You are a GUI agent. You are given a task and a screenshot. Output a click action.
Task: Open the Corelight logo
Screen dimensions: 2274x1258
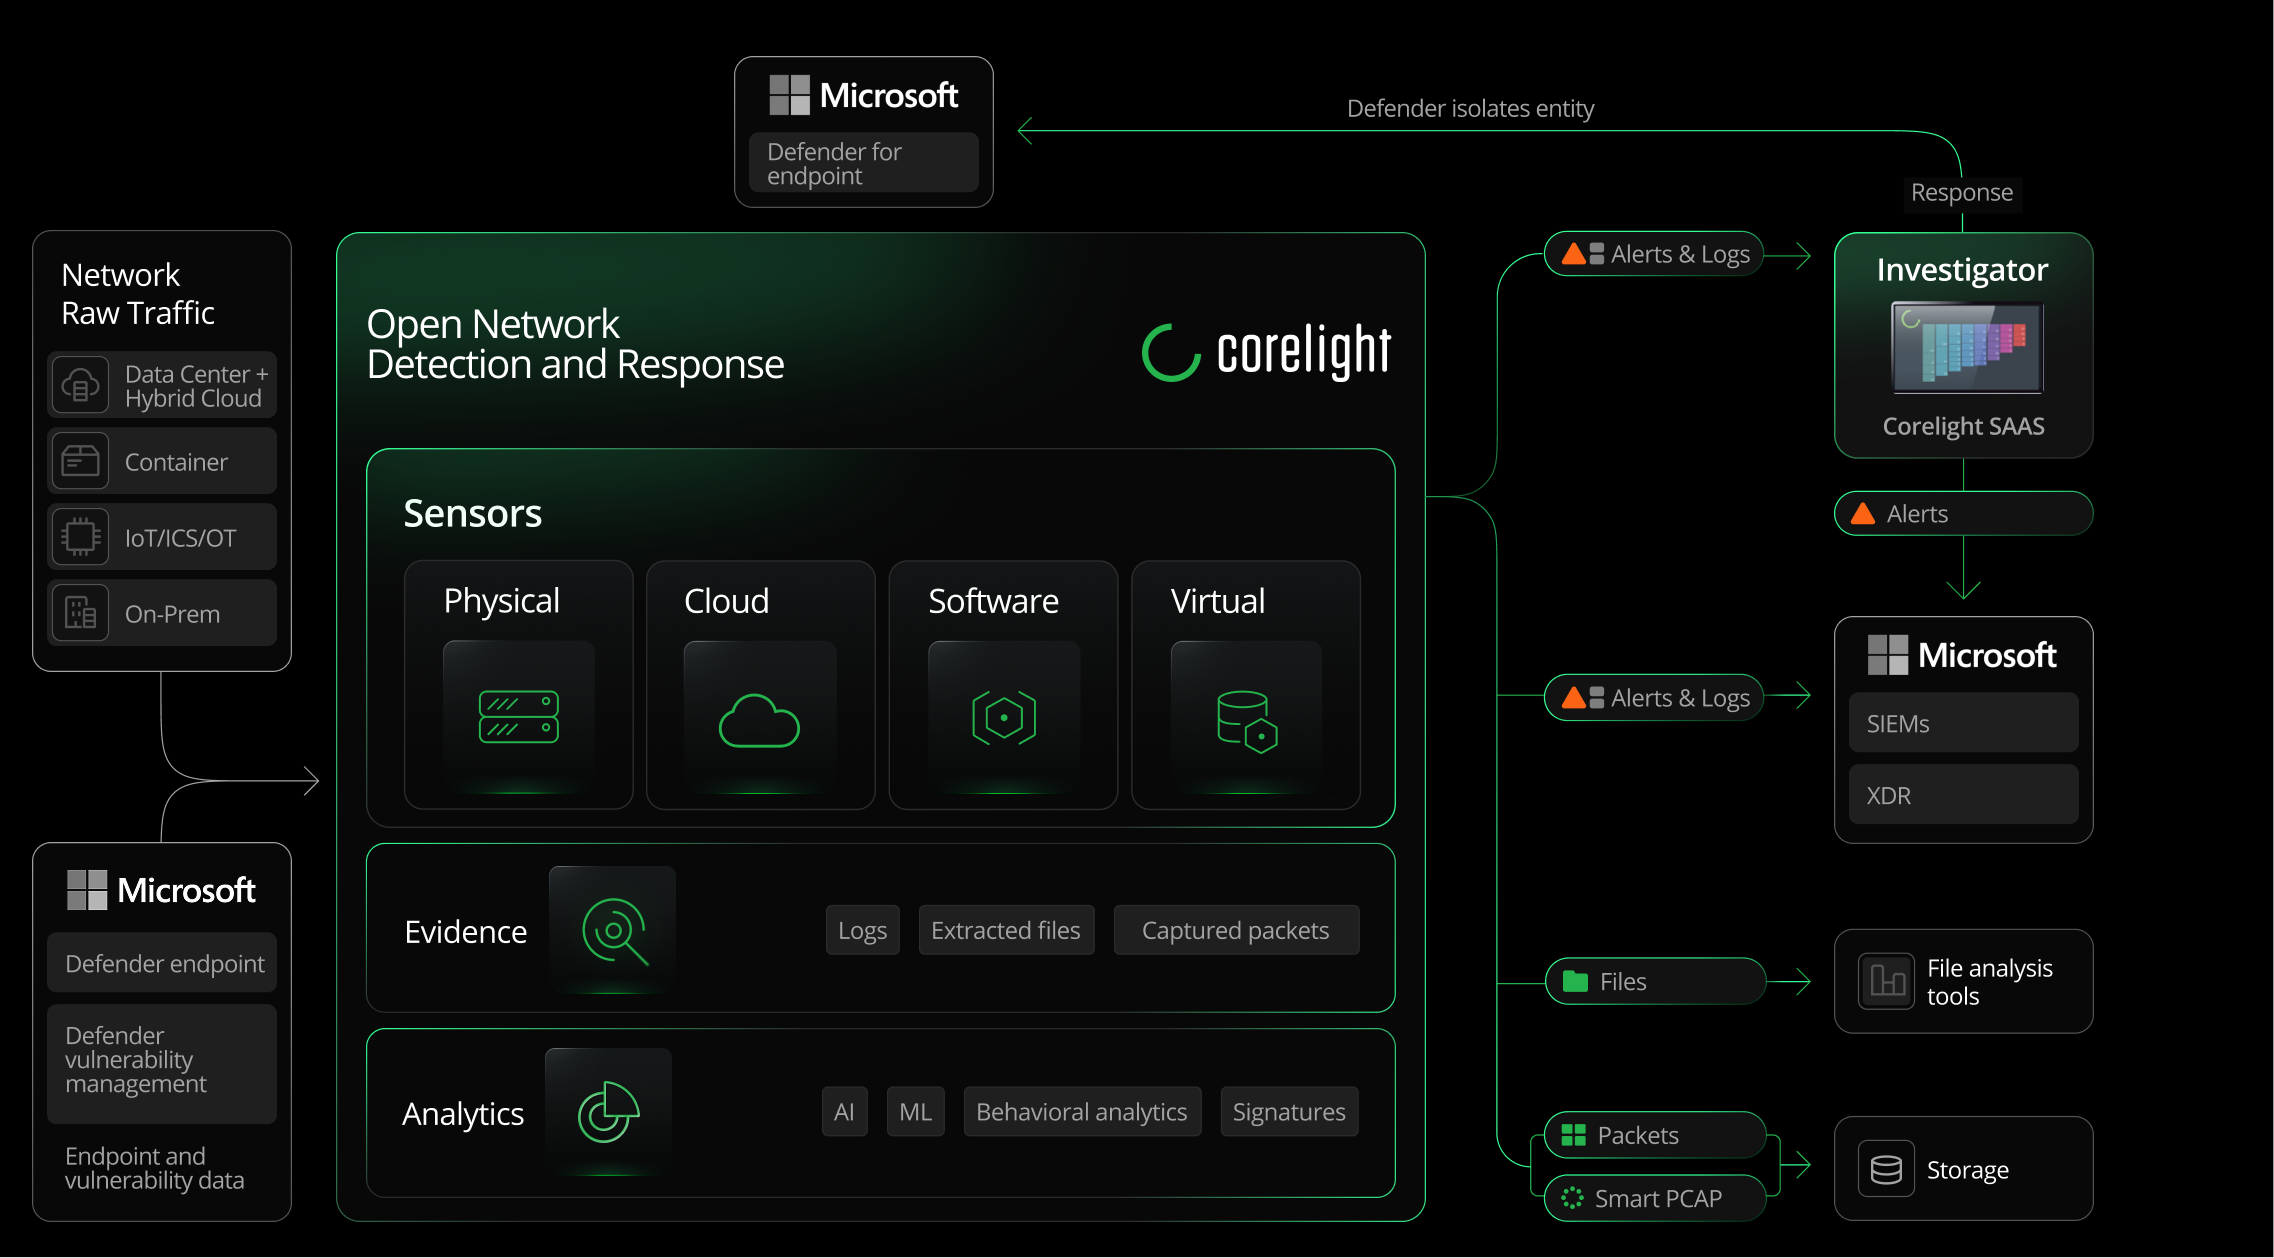(1265, 350)
